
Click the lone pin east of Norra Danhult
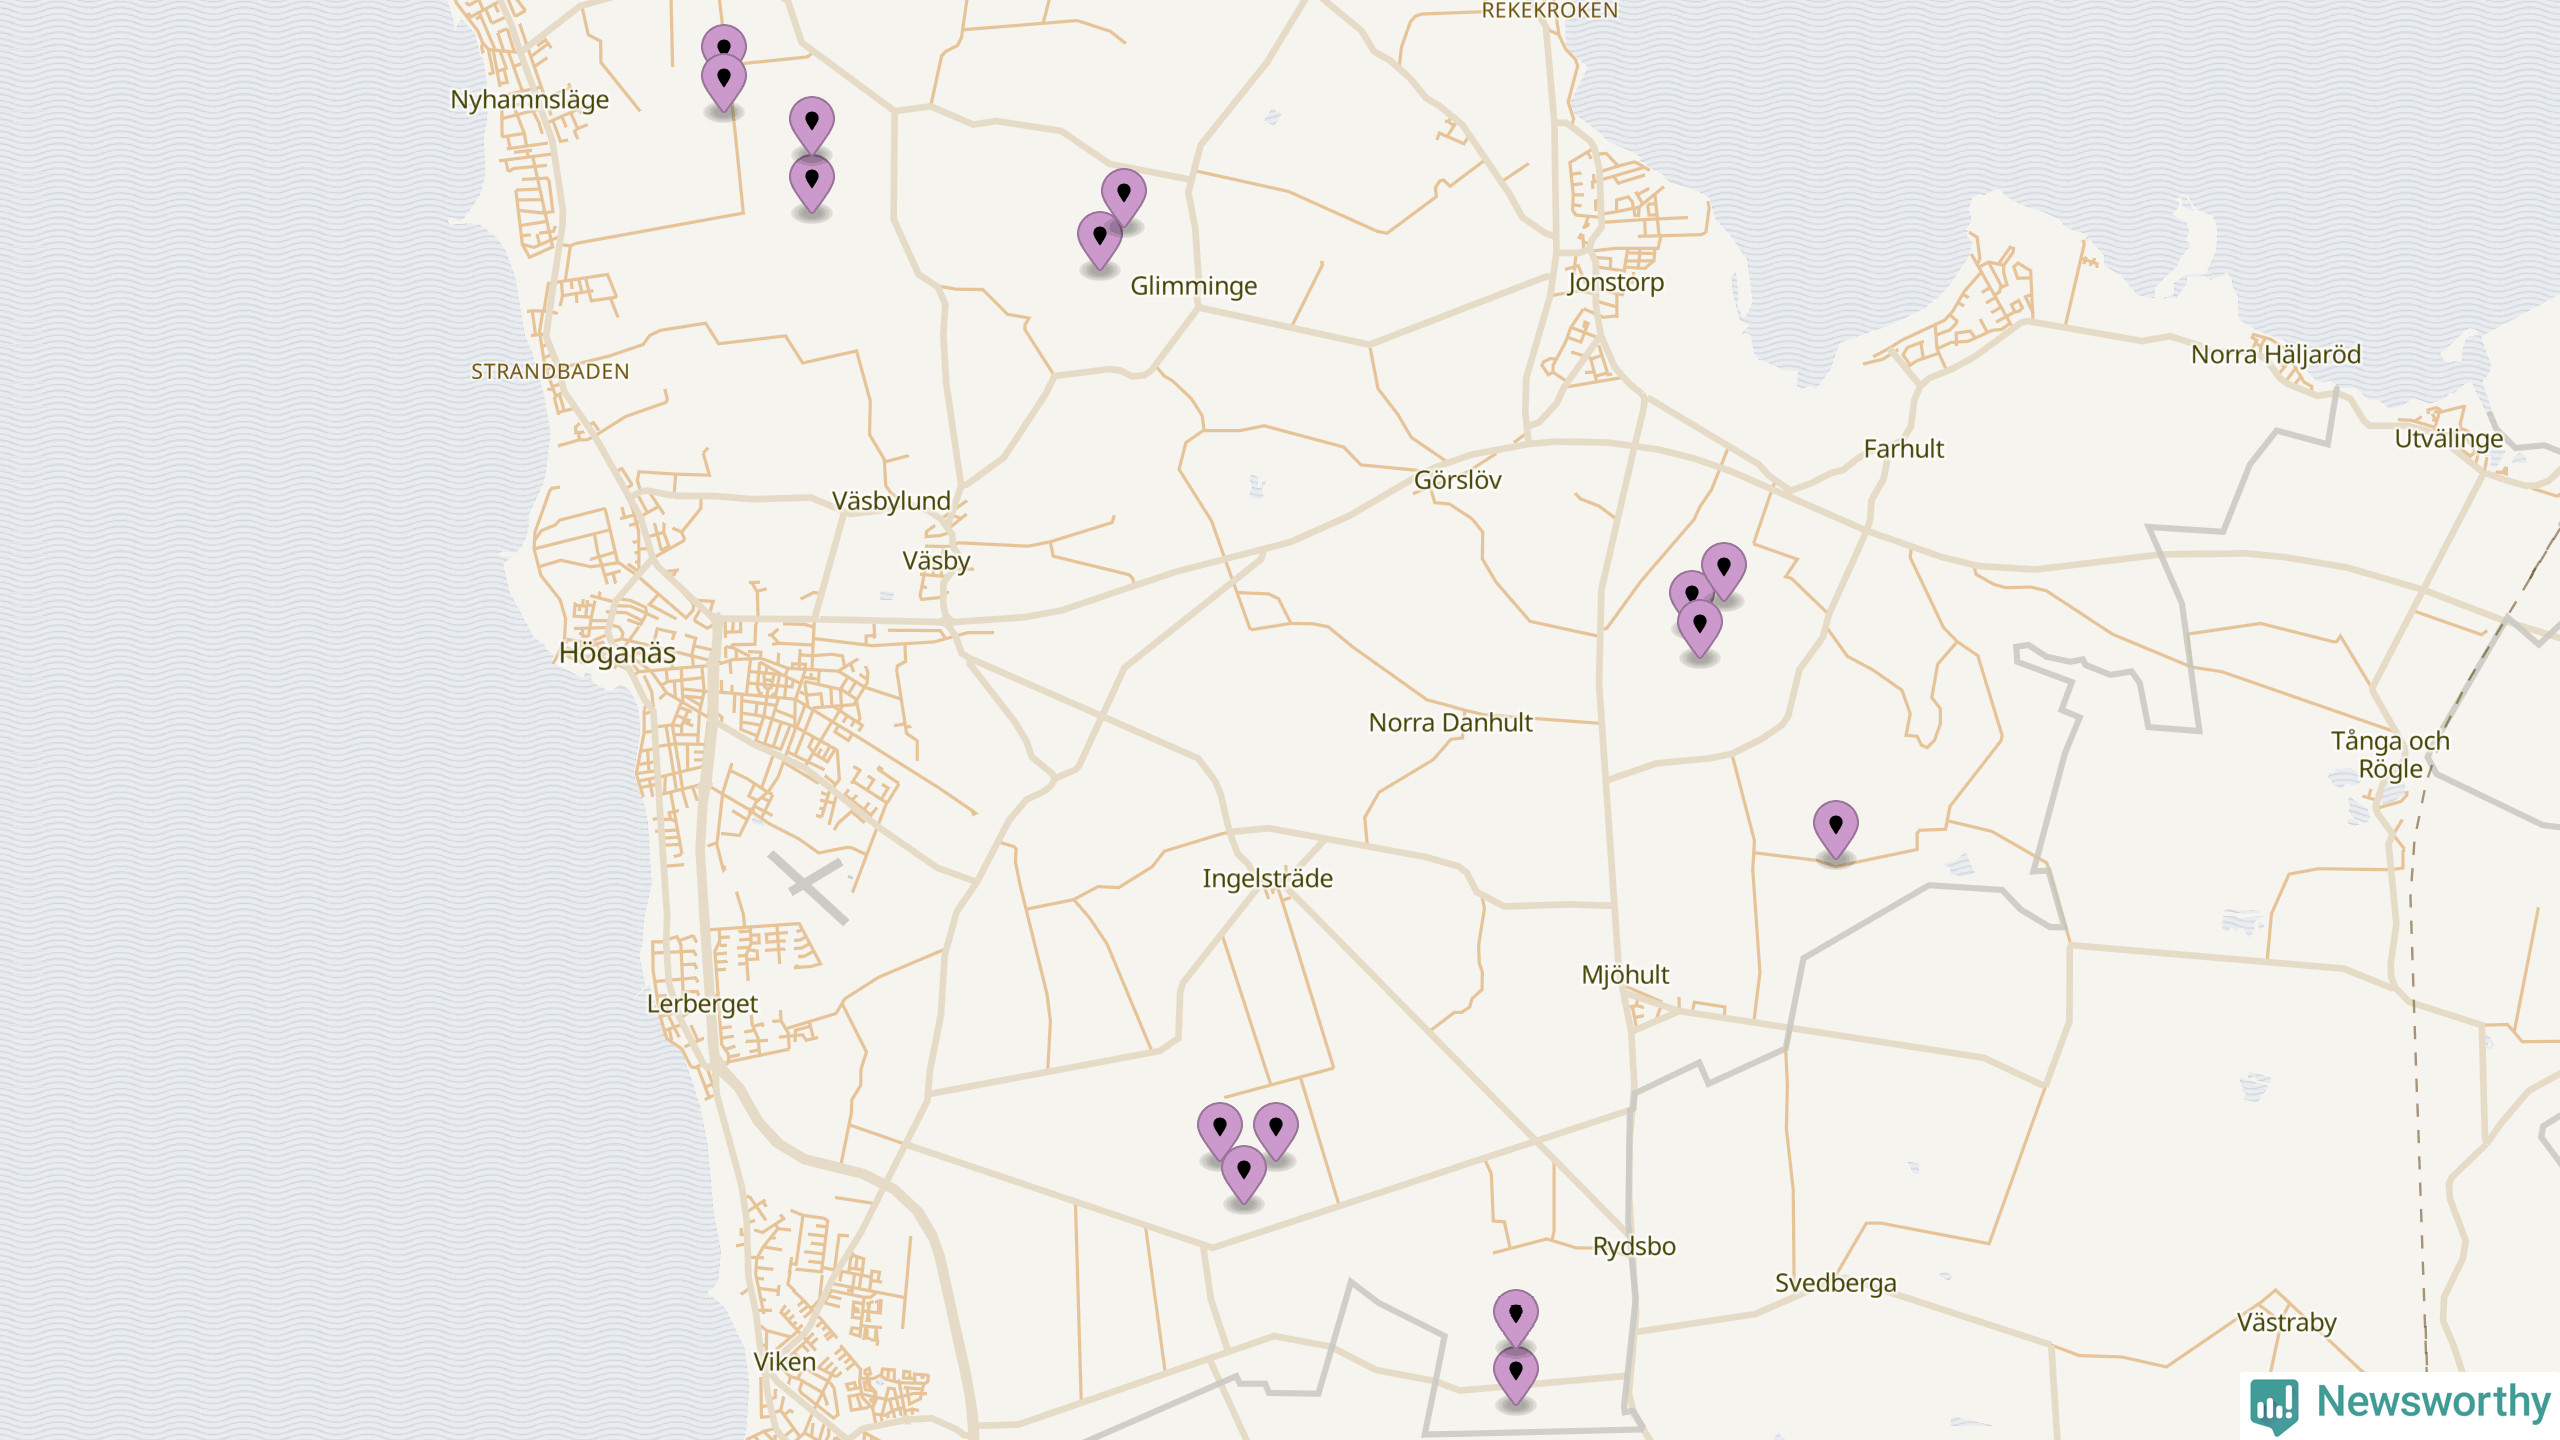point(1835,830)
